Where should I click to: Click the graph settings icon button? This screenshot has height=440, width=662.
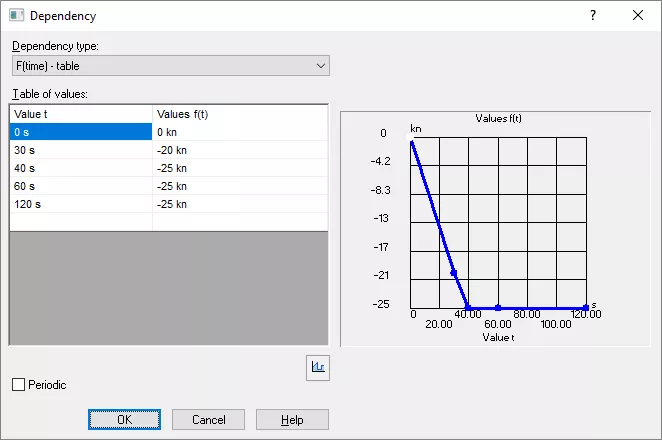point(319,367)
